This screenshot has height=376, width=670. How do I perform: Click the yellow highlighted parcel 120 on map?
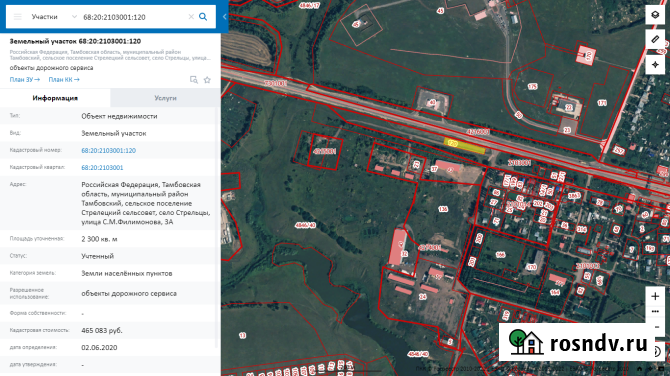coord(464,146)
